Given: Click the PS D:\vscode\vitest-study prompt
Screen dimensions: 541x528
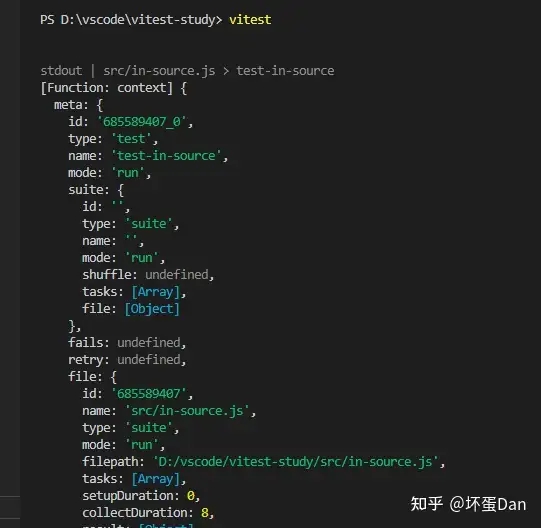Looking at the screenshot, I should 131,20.
